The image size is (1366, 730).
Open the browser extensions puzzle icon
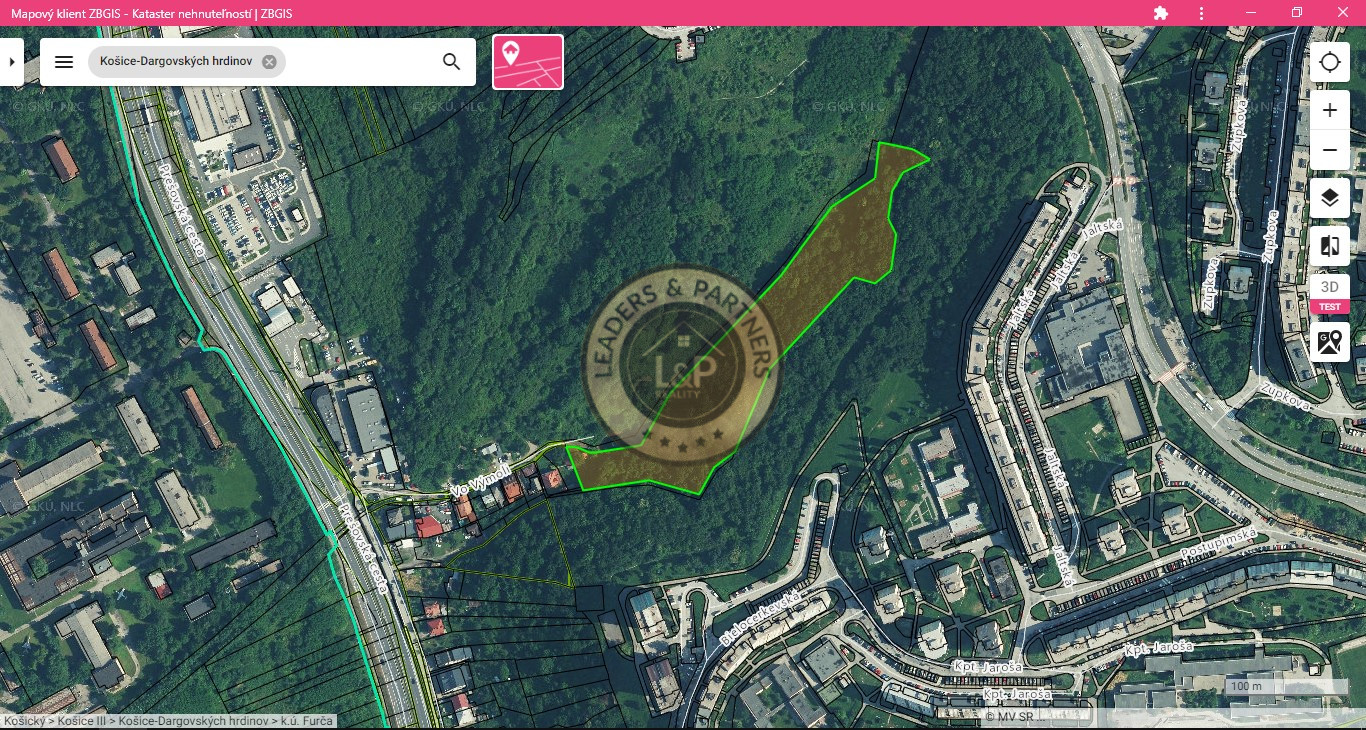coord(1160,13)
